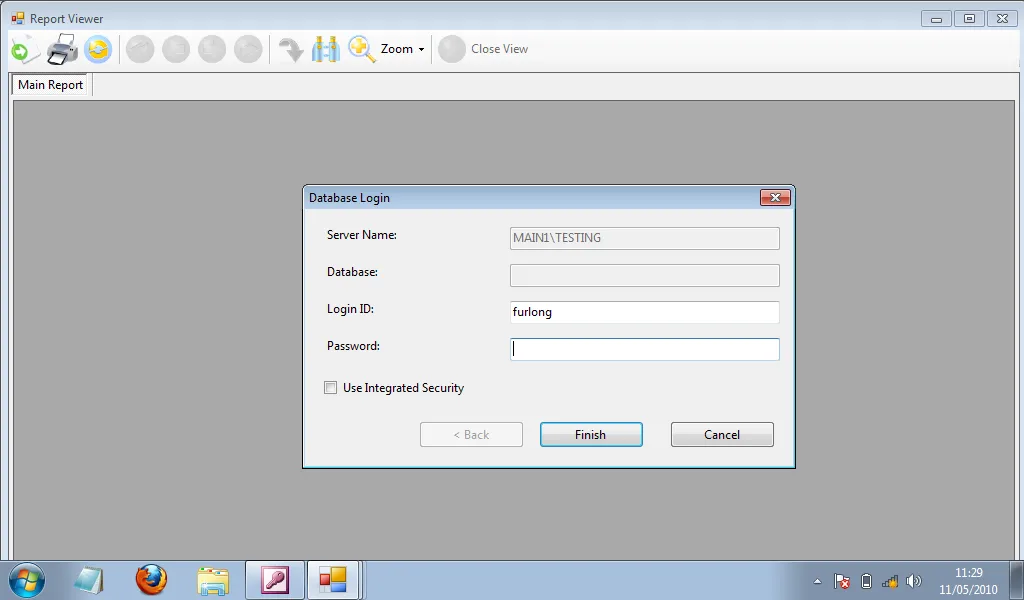Switch to Microsoft Access taskbar icon

[x=275, y=580]
